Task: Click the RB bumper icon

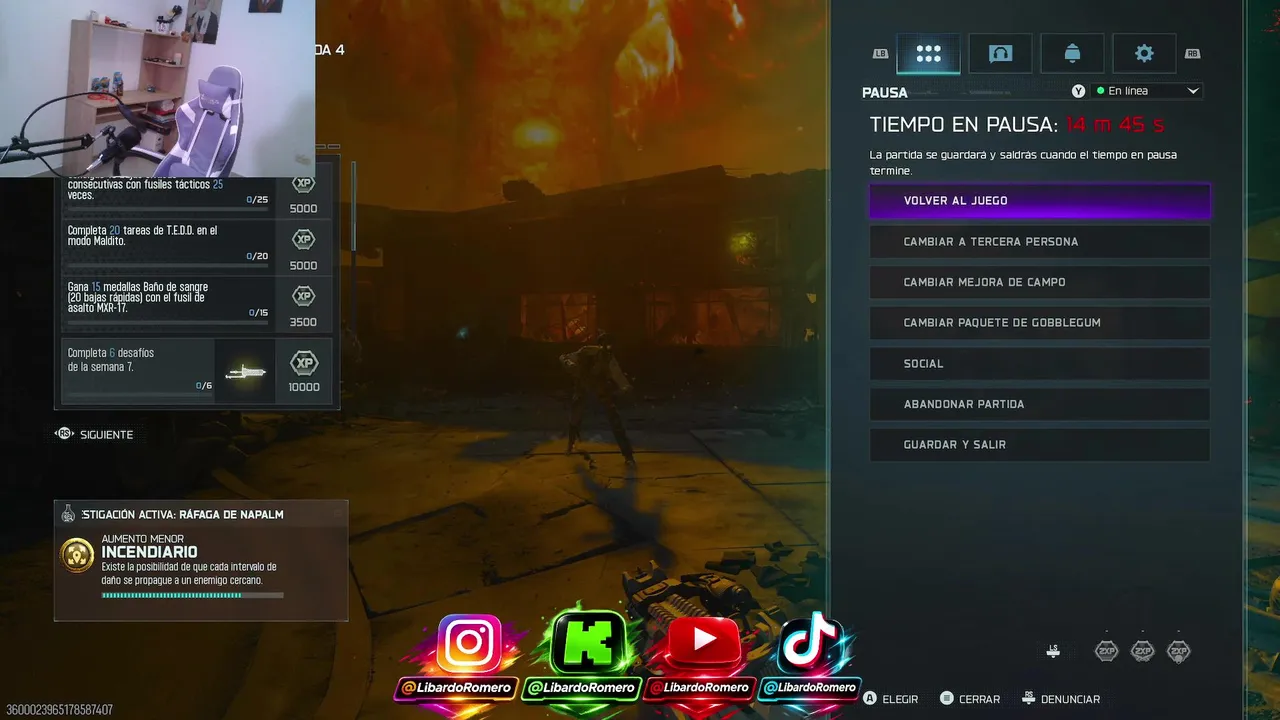Action: (1192, 54)
